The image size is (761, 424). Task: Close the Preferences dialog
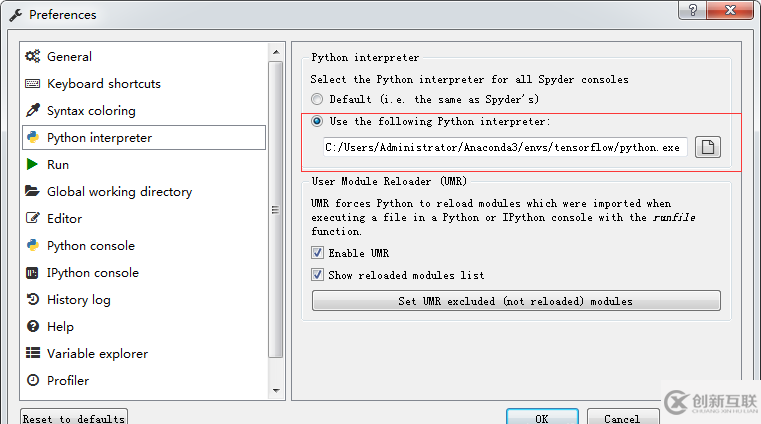[x=730, y=10]
